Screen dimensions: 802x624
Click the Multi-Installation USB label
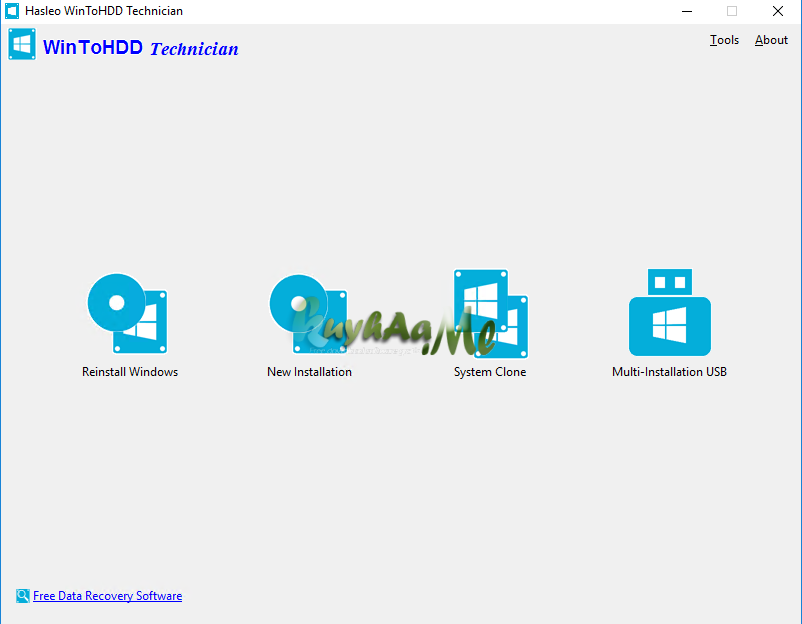670,372
